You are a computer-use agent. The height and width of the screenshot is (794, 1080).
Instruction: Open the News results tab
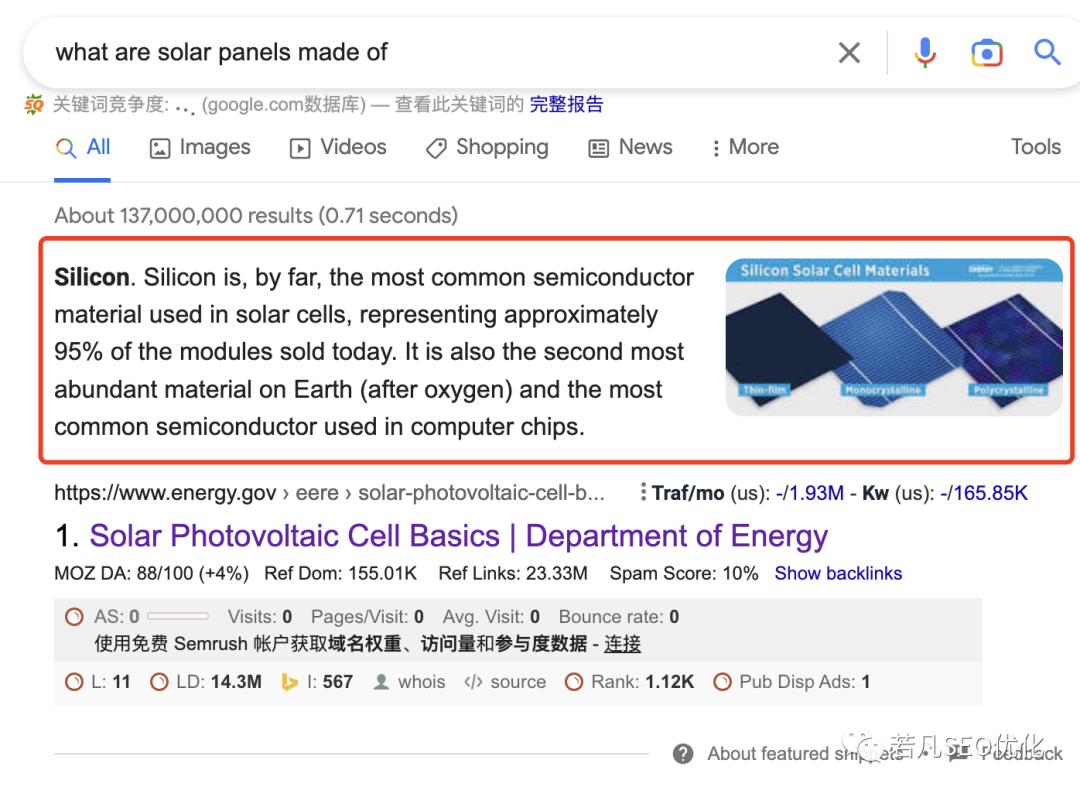630,147
